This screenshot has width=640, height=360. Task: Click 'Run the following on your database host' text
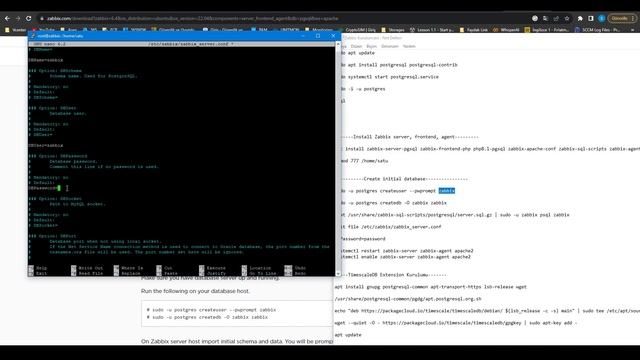click(x=195, y=291)
